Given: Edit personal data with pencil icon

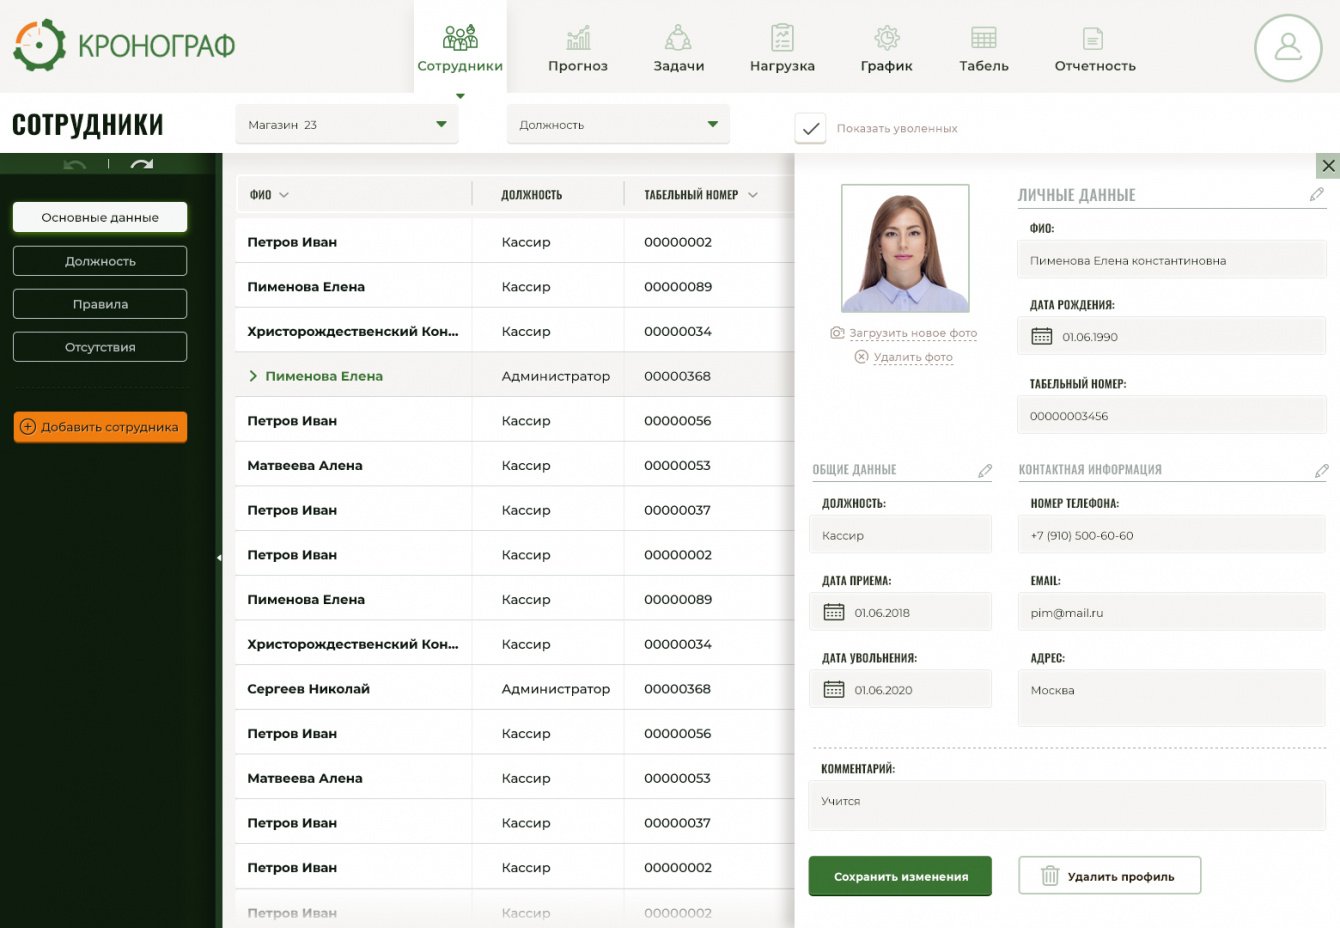Looking at the screenshot, I should click(1316, 194).
